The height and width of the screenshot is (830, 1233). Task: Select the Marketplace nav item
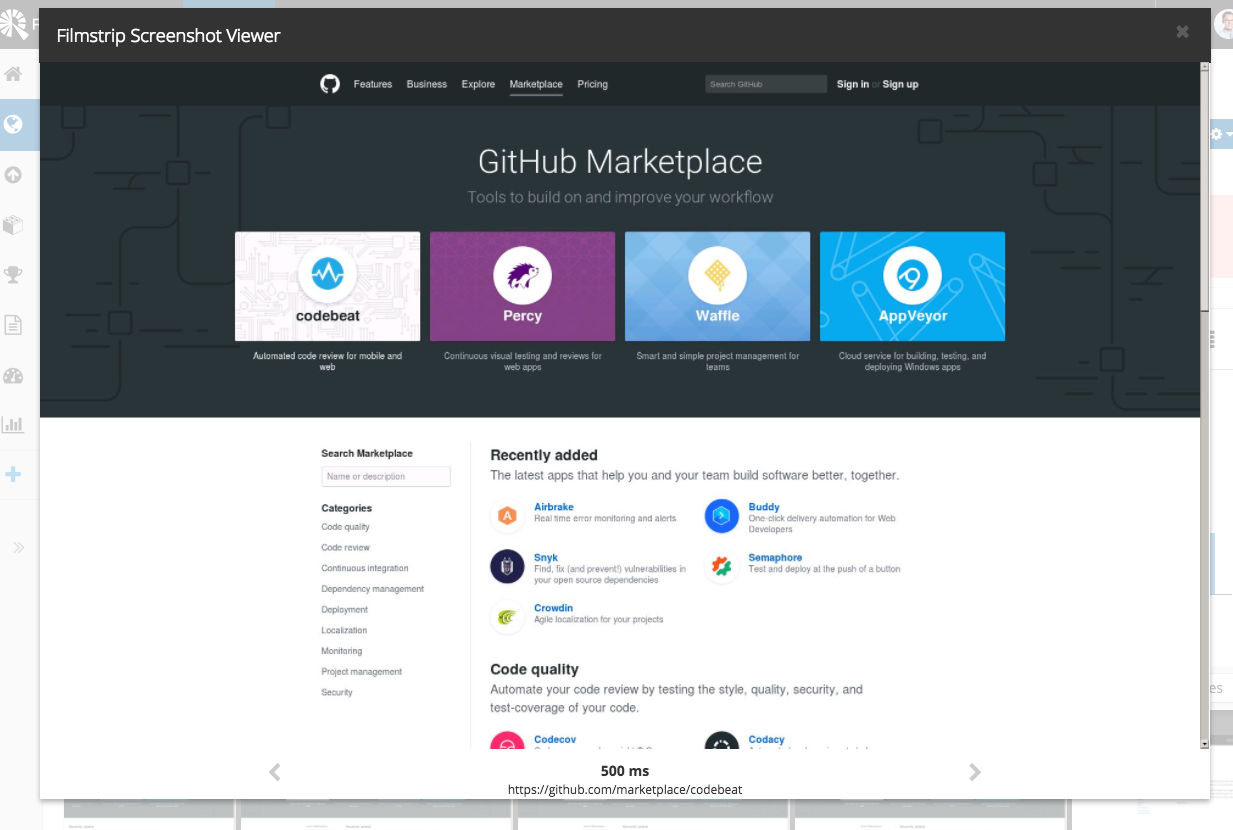(536, 84)
